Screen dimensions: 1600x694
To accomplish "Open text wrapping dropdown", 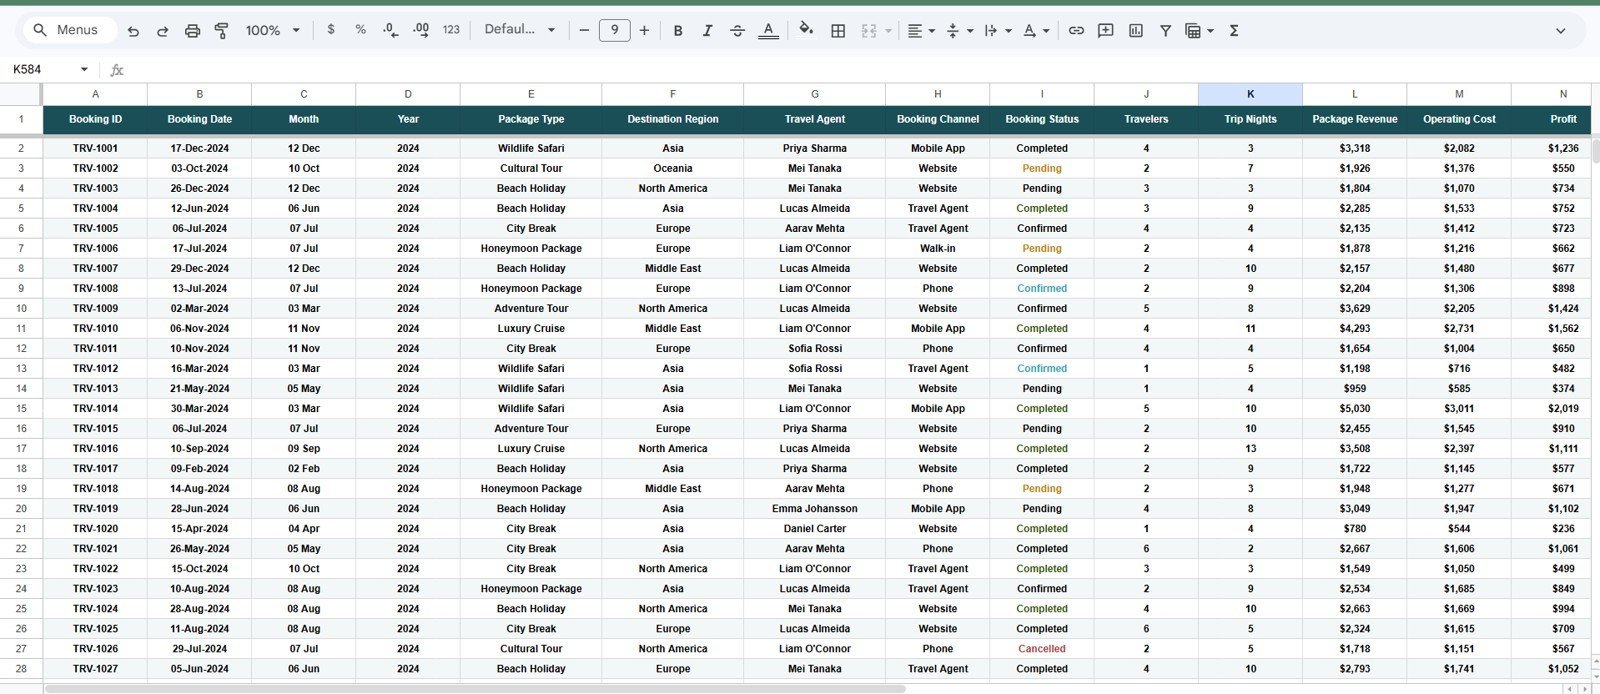I will (996, 31).
